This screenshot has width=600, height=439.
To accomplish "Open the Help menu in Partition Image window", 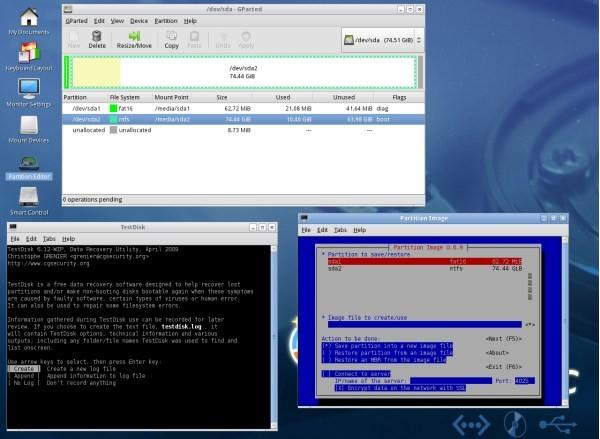I will pyautogui.click(x=359, y=230).
